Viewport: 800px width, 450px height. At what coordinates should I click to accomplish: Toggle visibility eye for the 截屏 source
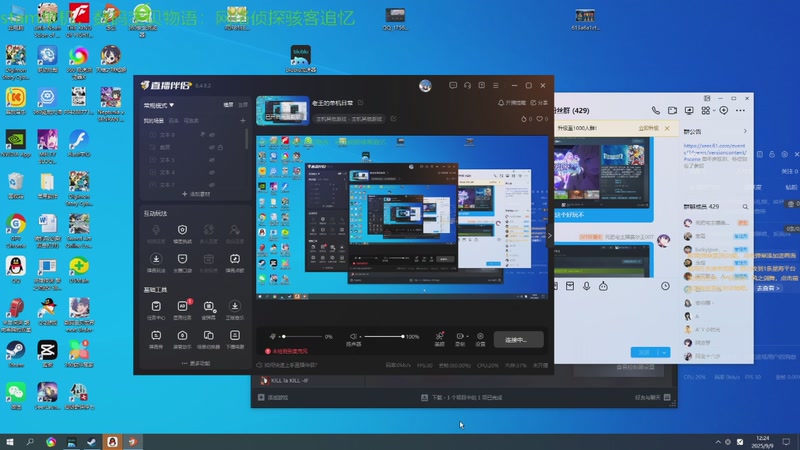coord(212,147)
